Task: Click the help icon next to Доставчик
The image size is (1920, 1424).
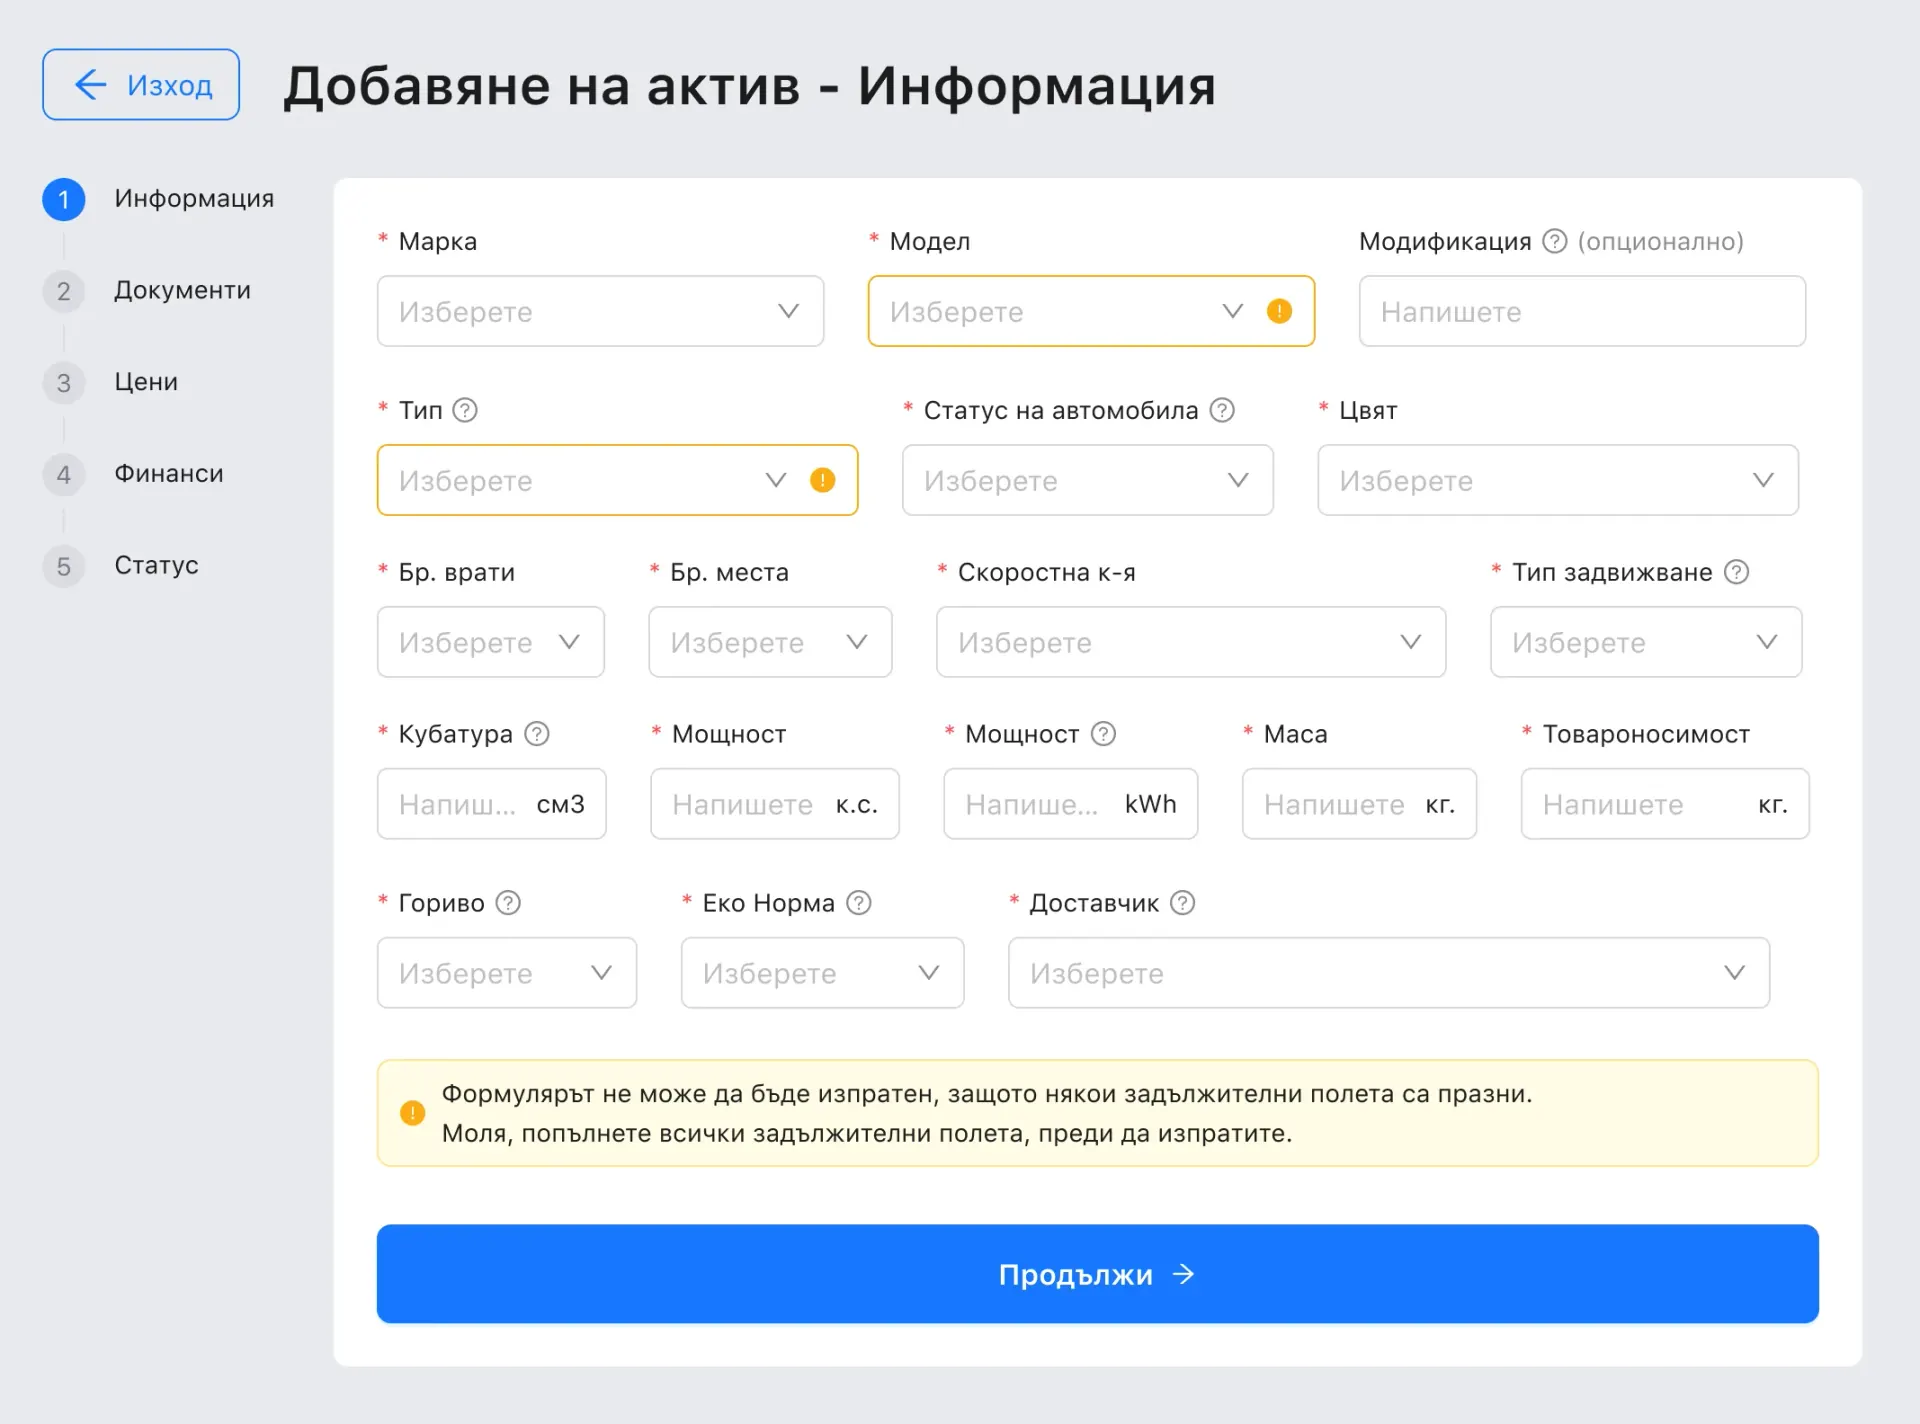Action: pyautogui.click(x=1182, y=903)
